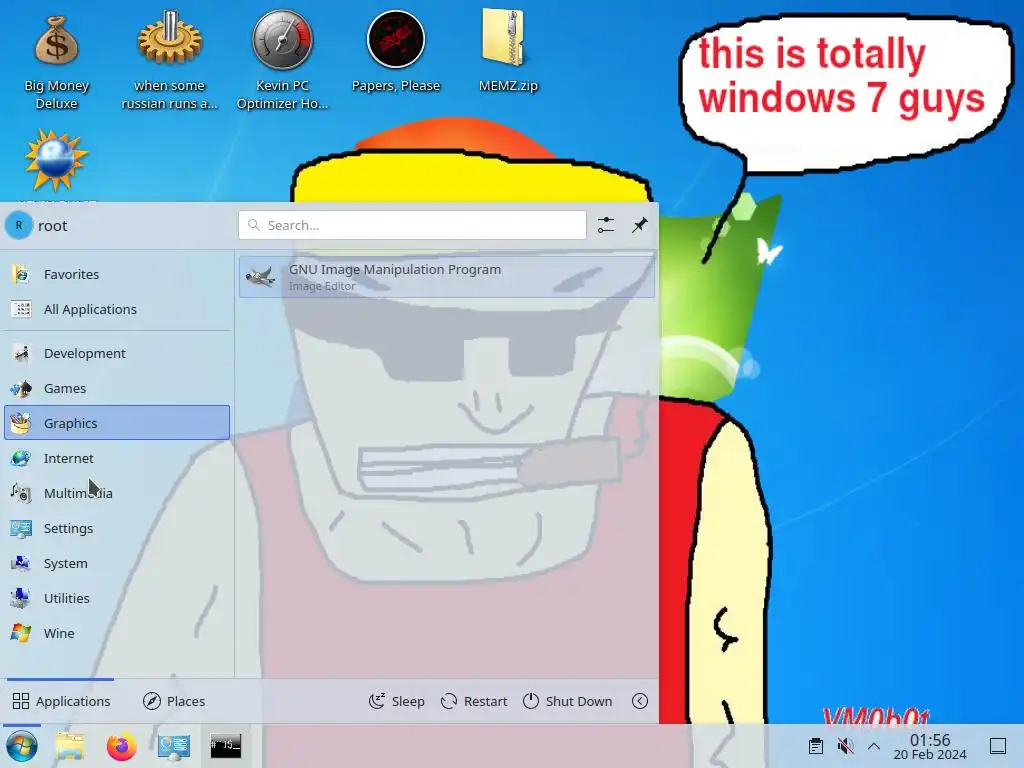Click the muted volume tray icon

point(845,746)
